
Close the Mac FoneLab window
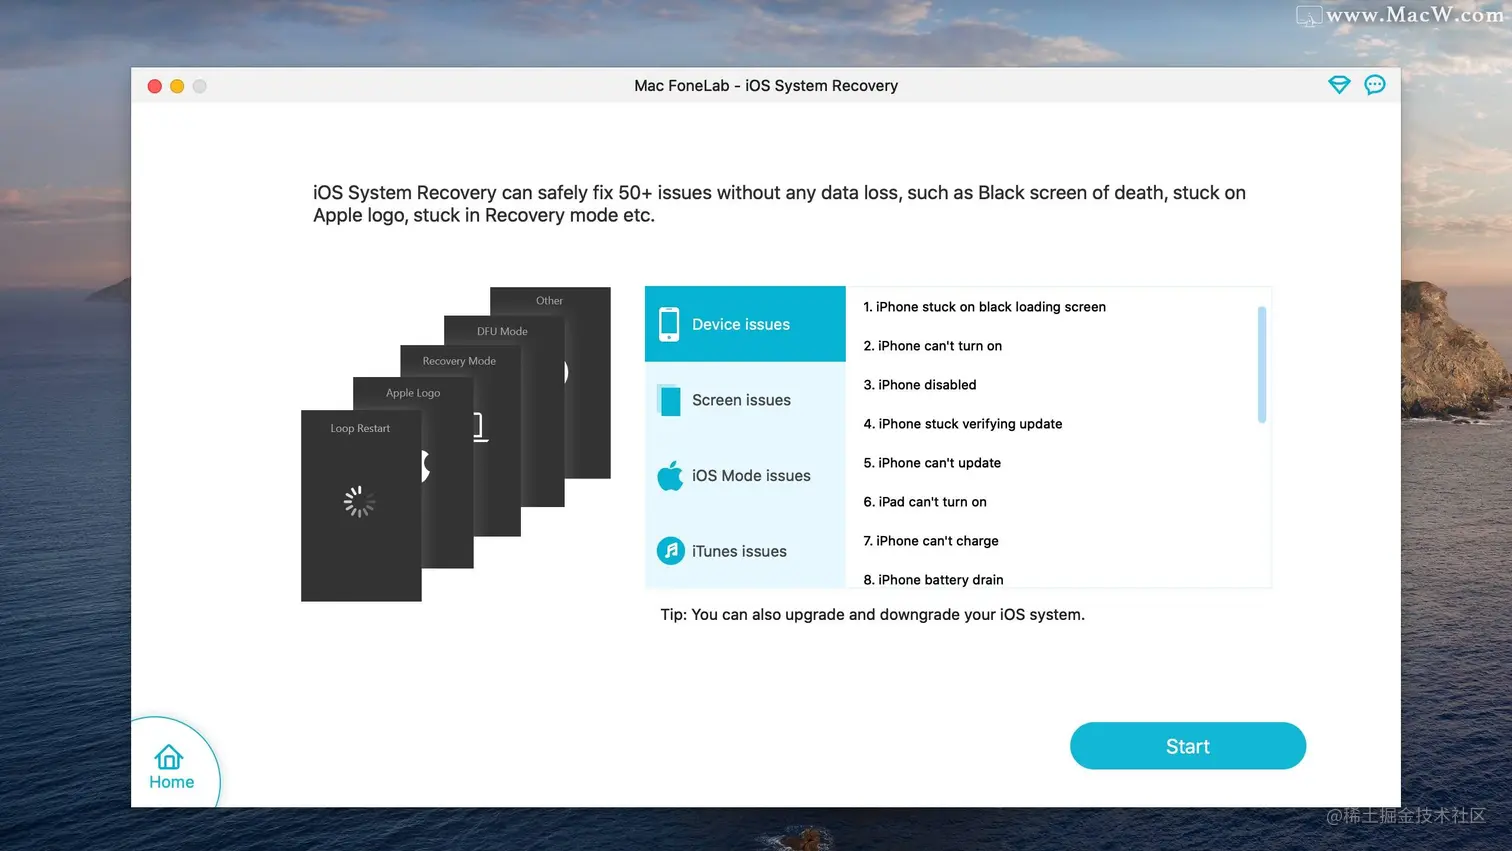pyautogui.click(x=154, y=86)
